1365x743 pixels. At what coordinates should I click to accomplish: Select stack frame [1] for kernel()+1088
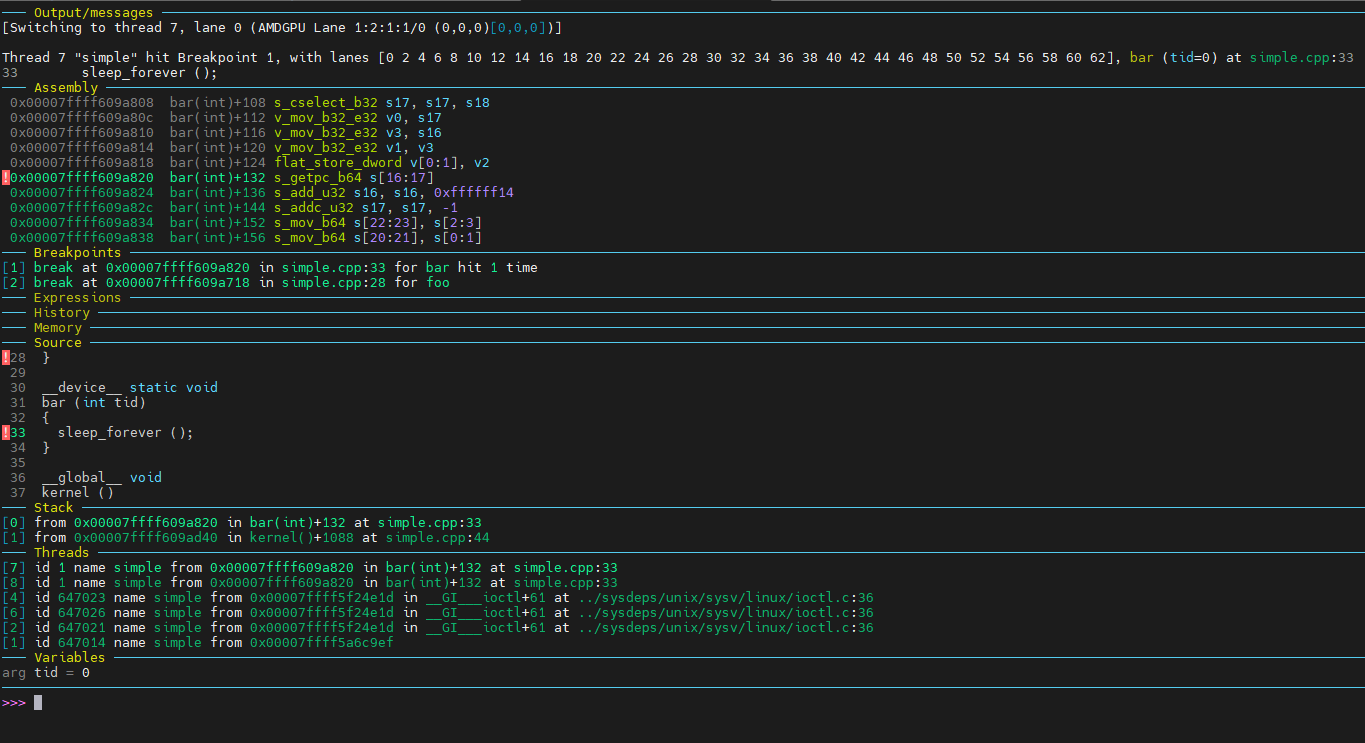pyautogui.click(x=13, y=538)
